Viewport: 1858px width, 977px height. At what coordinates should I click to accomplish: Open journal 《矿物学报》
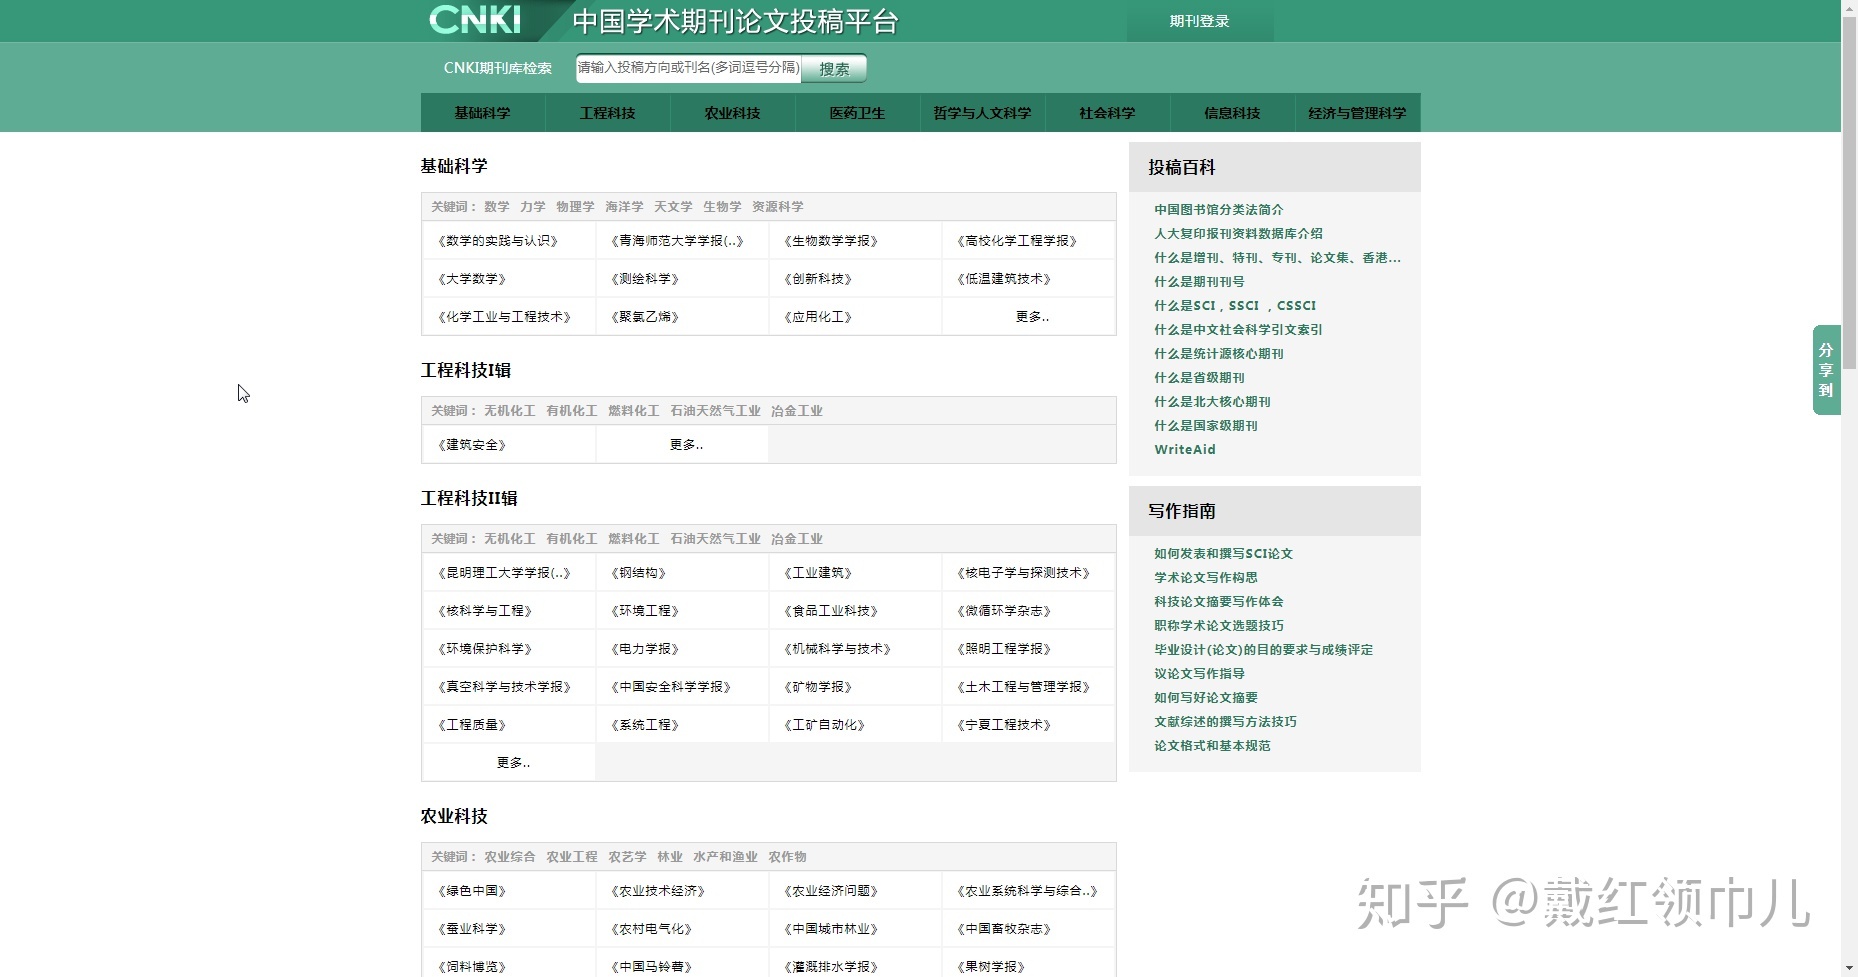click(818, 687)
